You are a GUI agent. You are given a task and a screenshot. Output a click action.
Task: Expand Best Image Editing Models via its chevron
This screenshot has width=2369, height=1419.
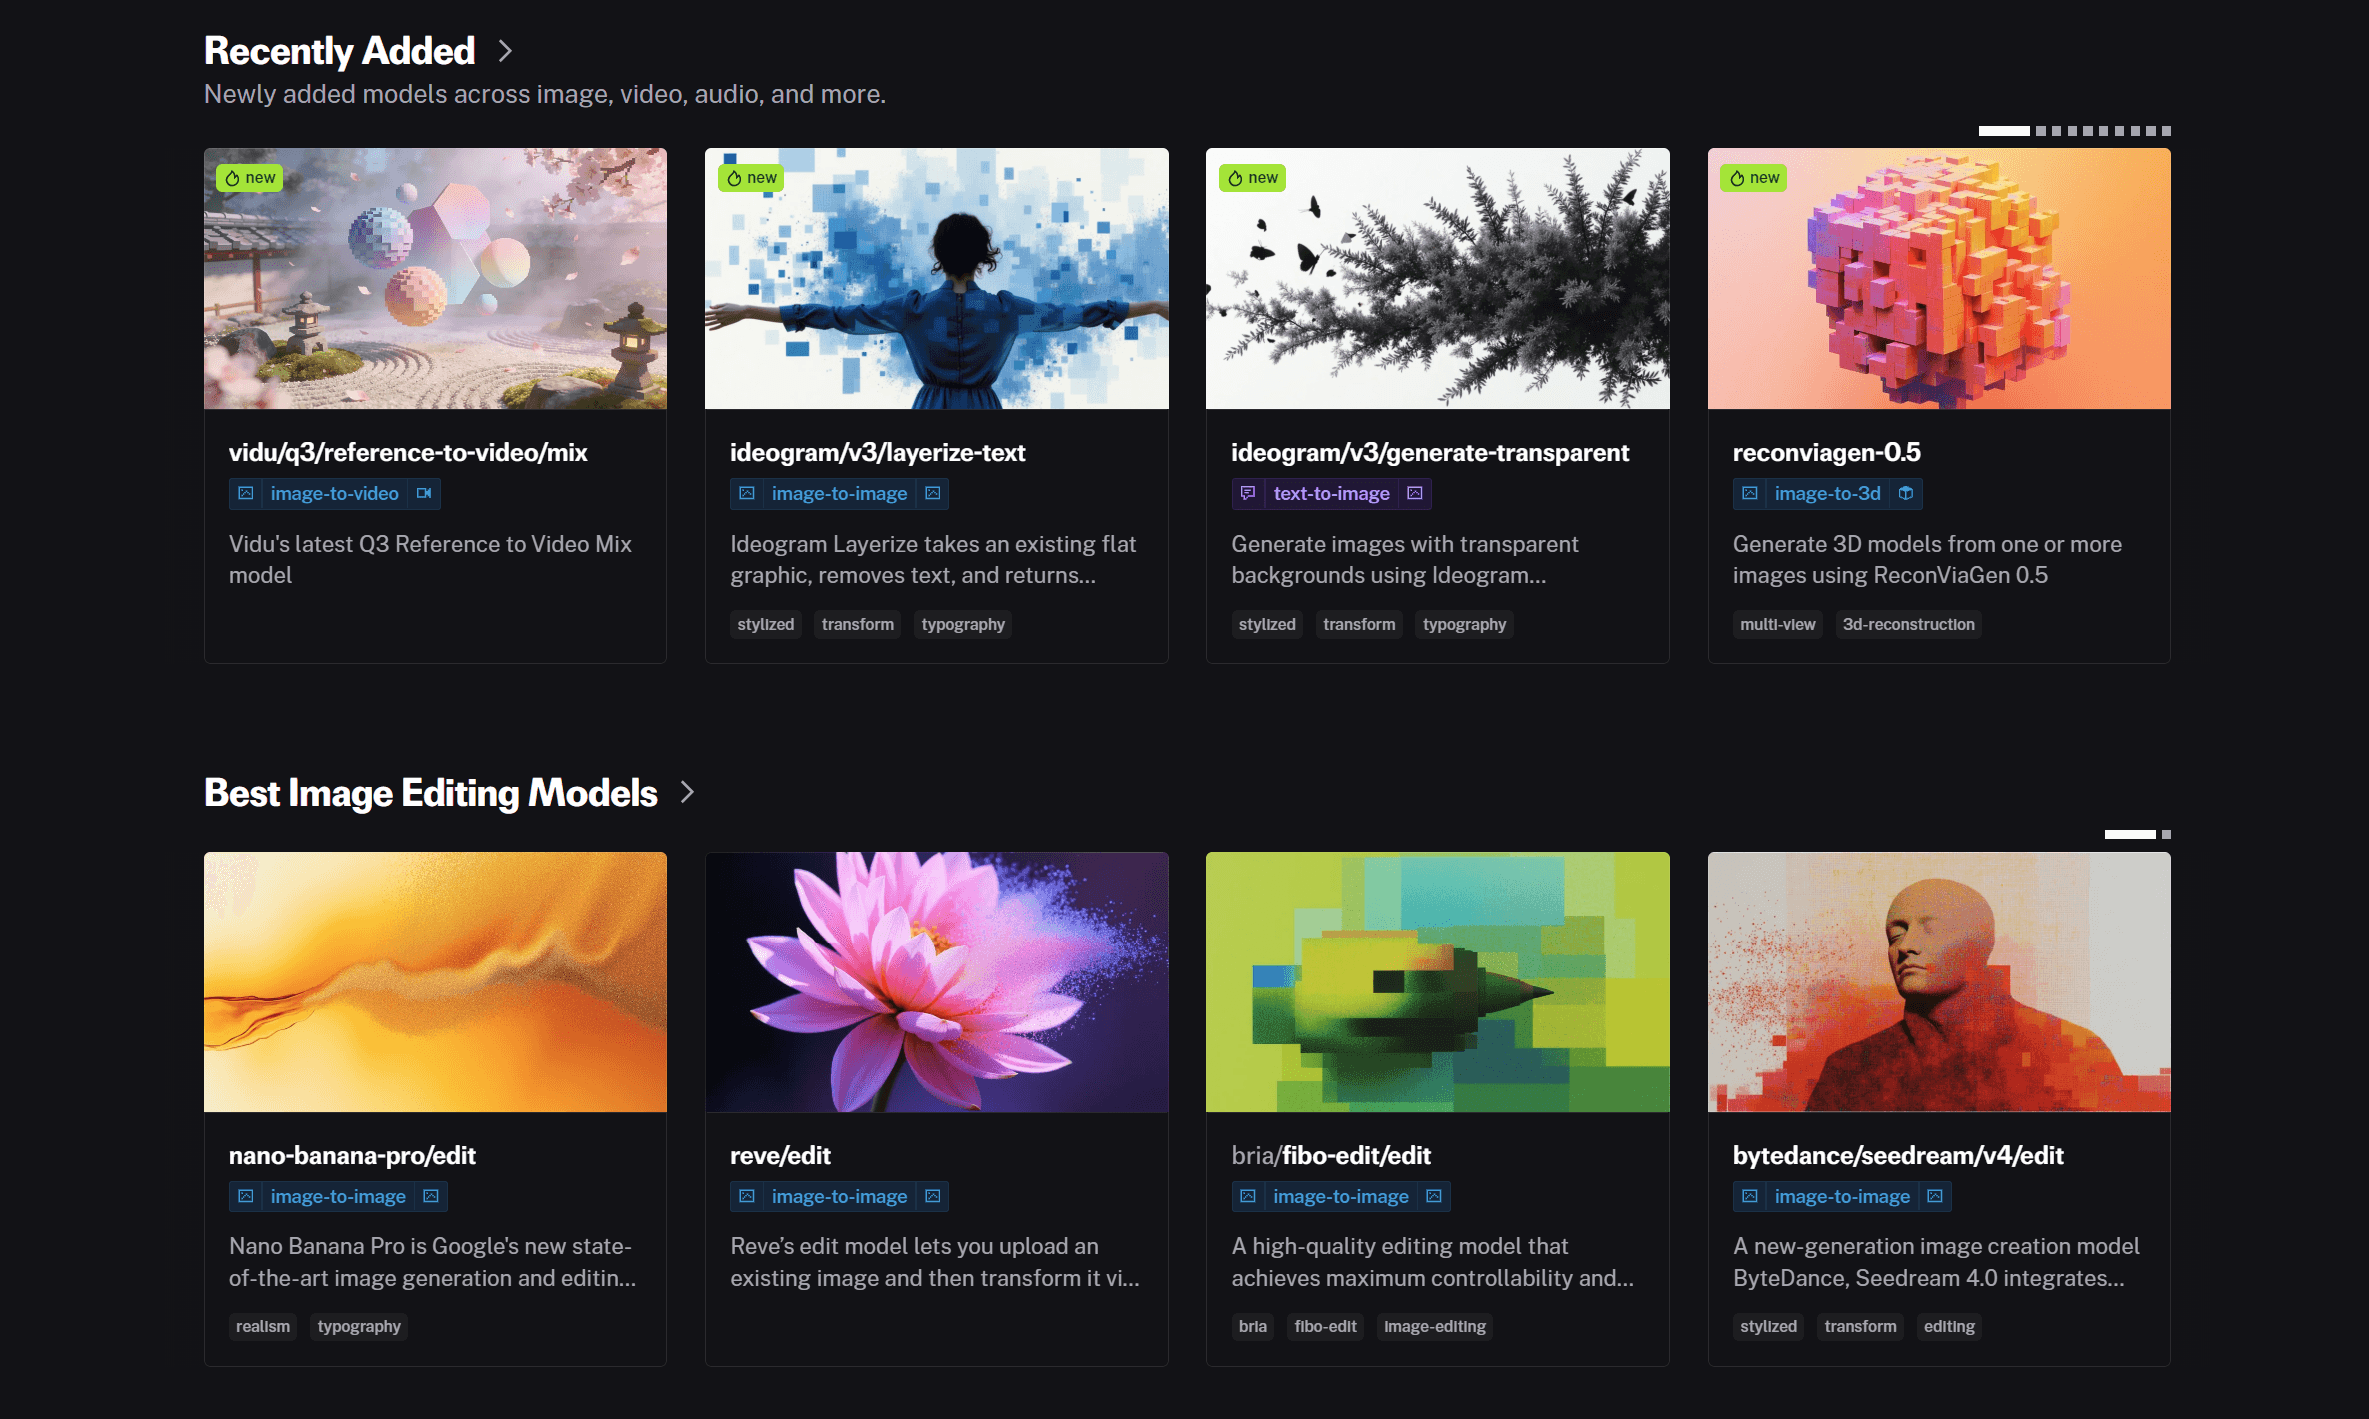[x=687, y=793]
